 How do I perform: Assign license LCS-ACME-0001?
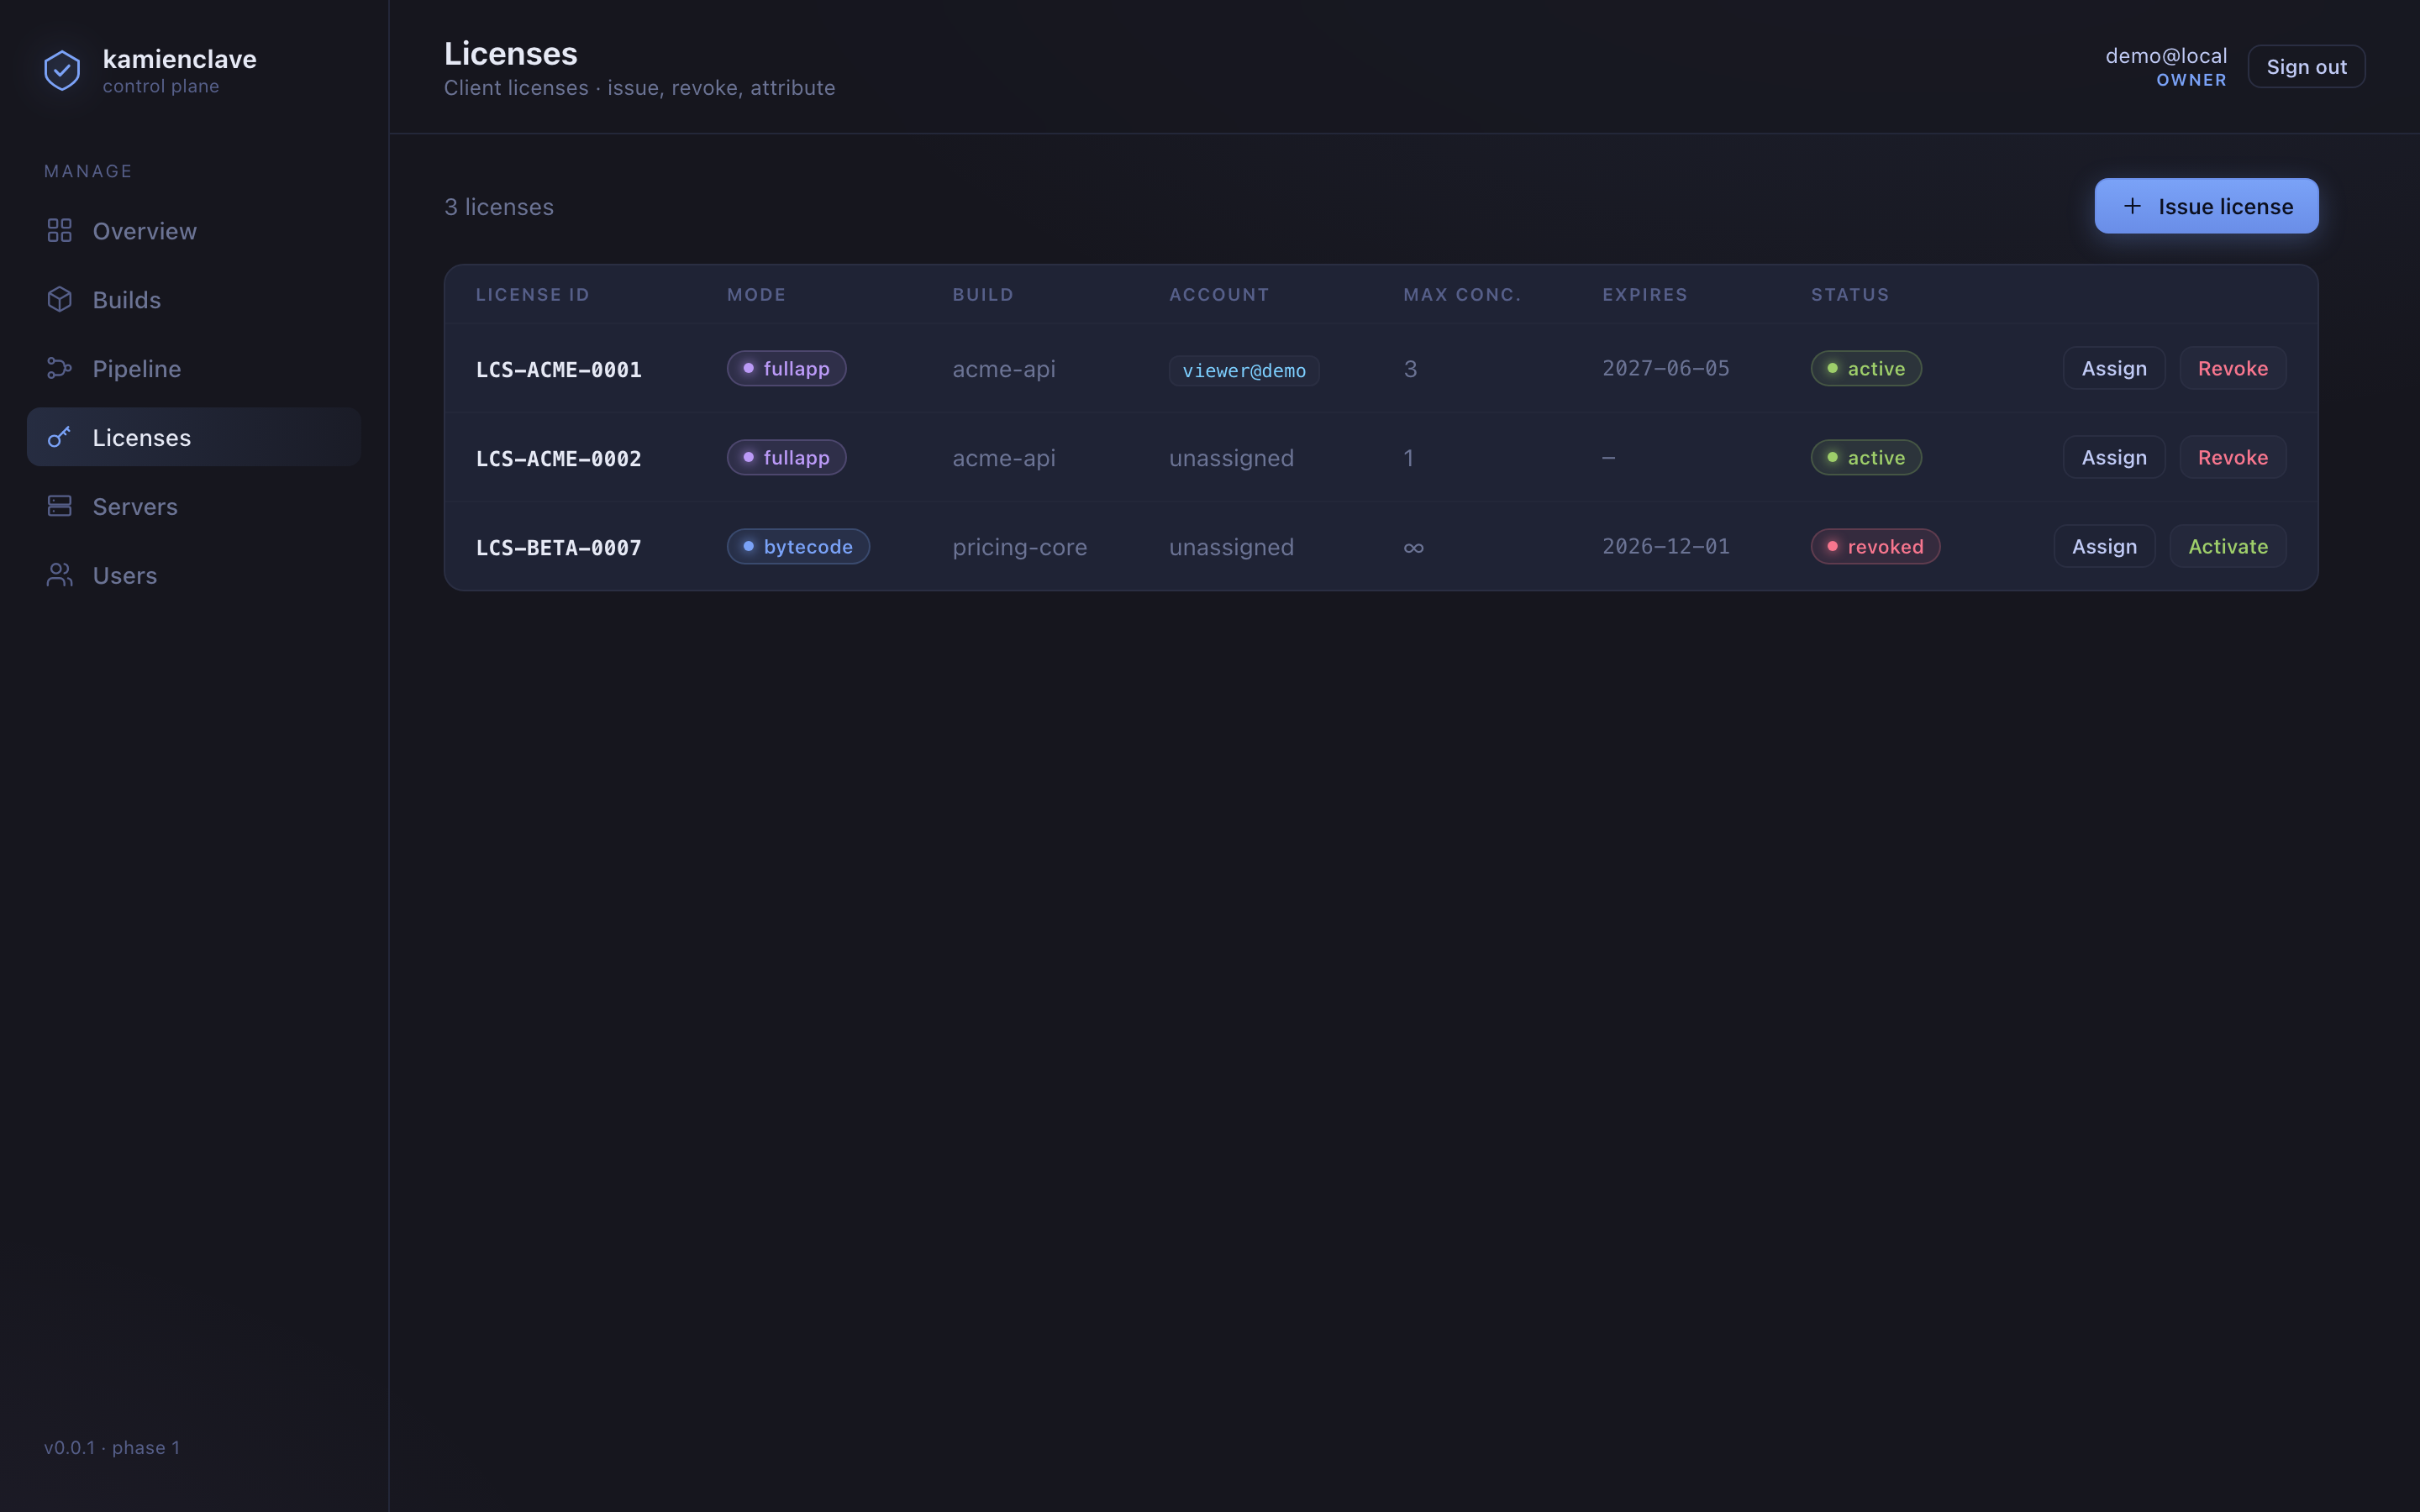click(x=2114, y=368)
